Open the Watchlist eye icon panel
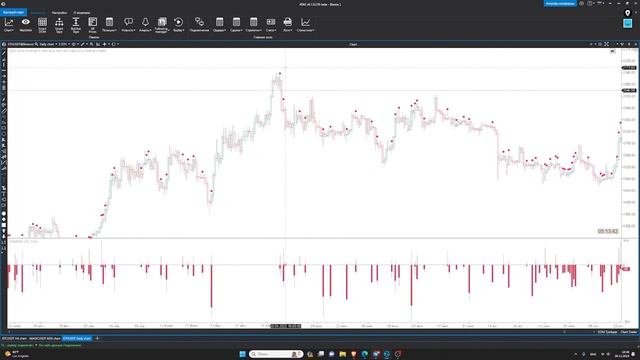 (x=25, y=24)
